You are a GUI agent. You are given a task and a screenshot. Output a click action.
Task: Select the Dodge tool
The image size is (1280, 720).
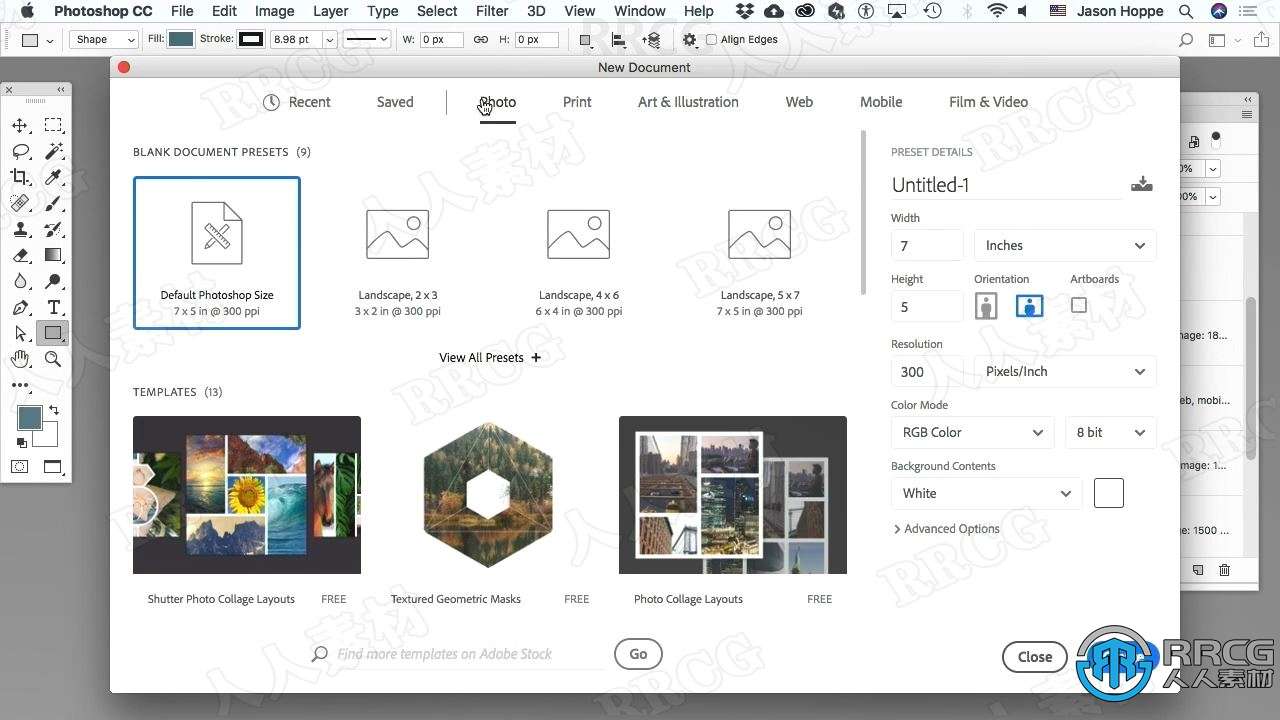(x=53, y=281)
